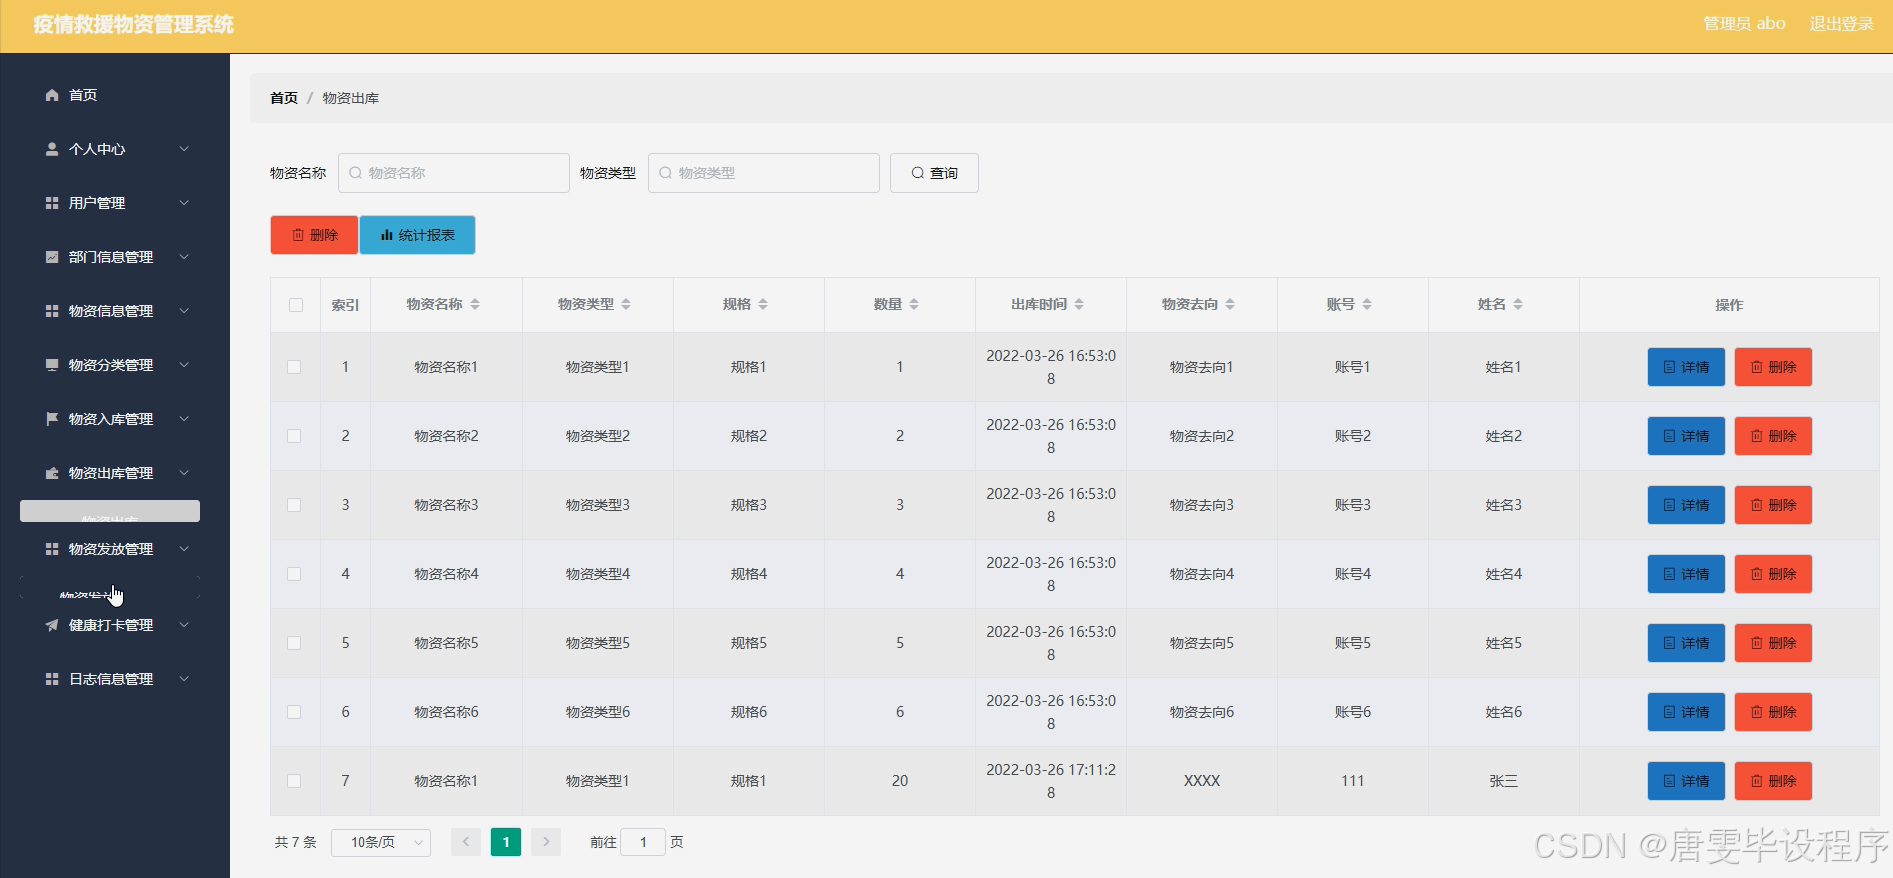Screen dimensions: 1893x878
Task: Sort the 账号 column using its sort arrows
Action: coord(1367,304)
